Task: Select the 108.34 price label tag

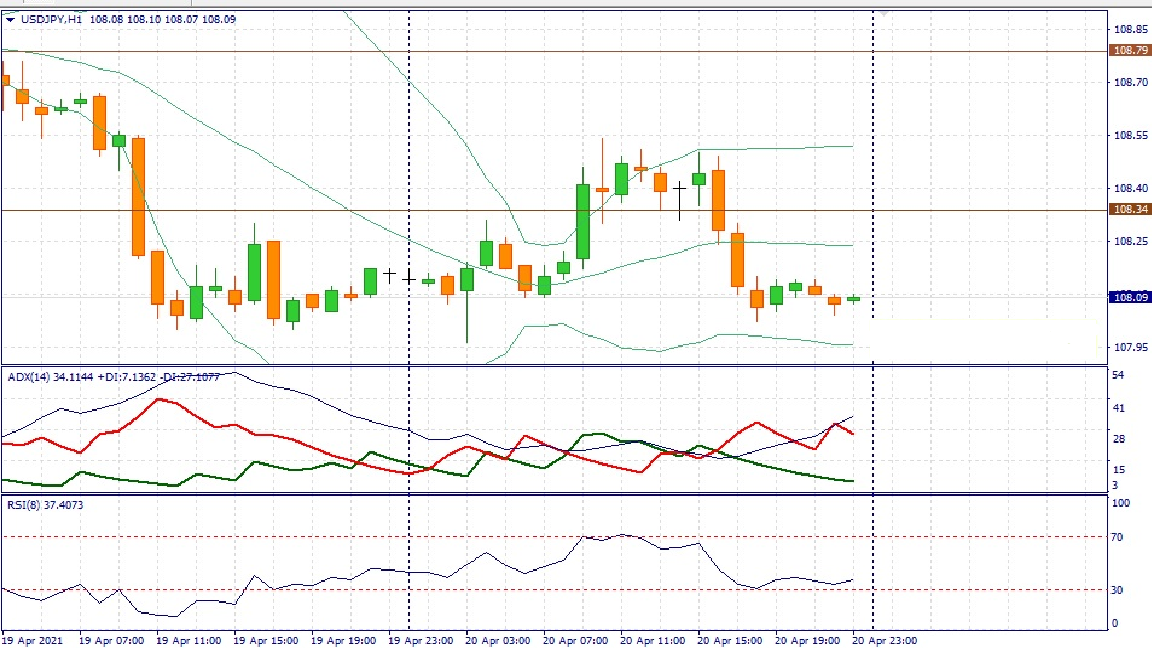Action: click(1130, 209)
